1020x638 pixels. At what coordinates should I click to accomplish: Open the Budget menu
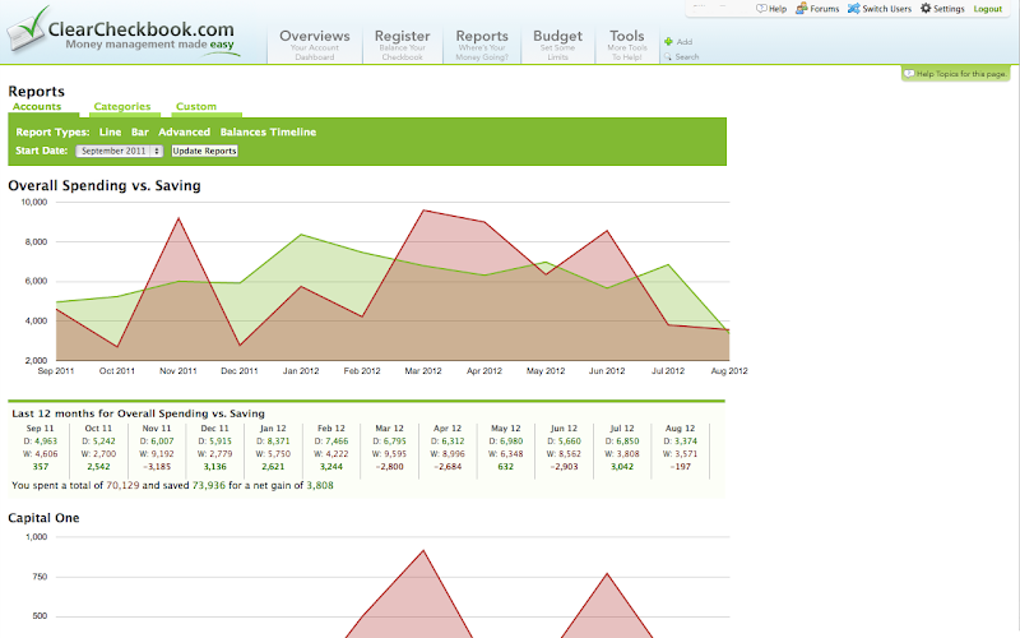(557, 44)
